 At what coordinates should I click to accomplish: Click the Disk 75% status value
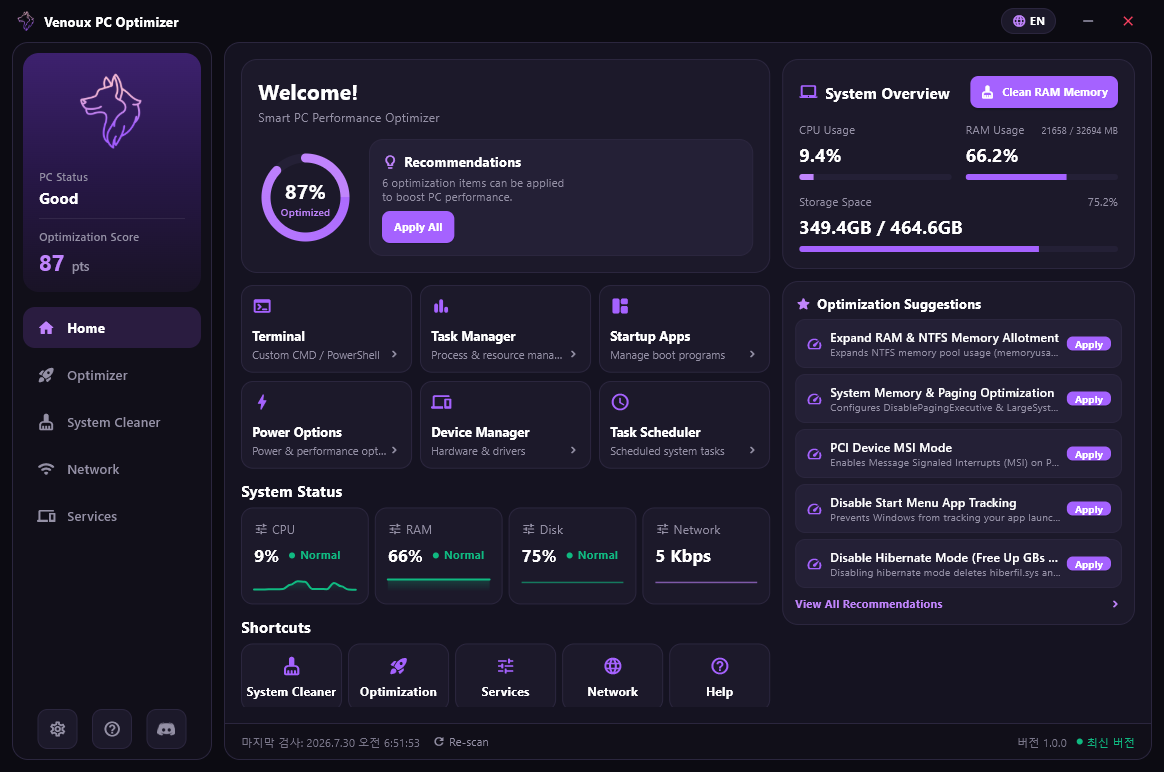[539, 556]
